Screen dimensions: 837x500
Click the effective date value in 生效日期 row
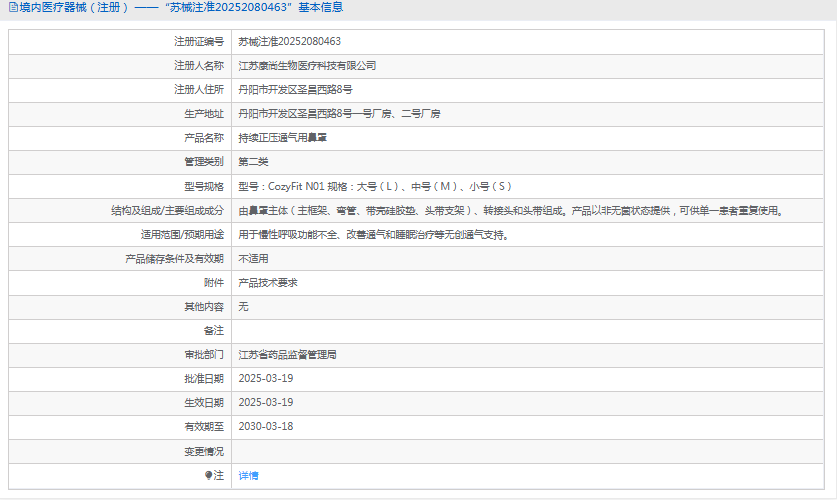[266, 402]
